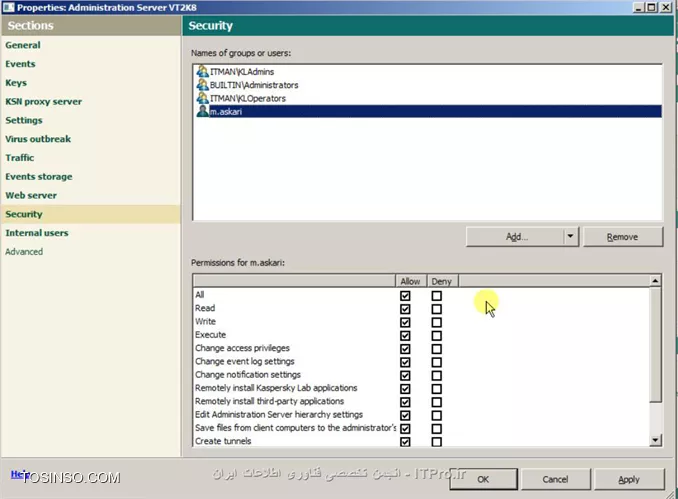The width and height of the screenshot is (678, 499).
Task: Click the Allow column header
Action: tap(411, 281)
